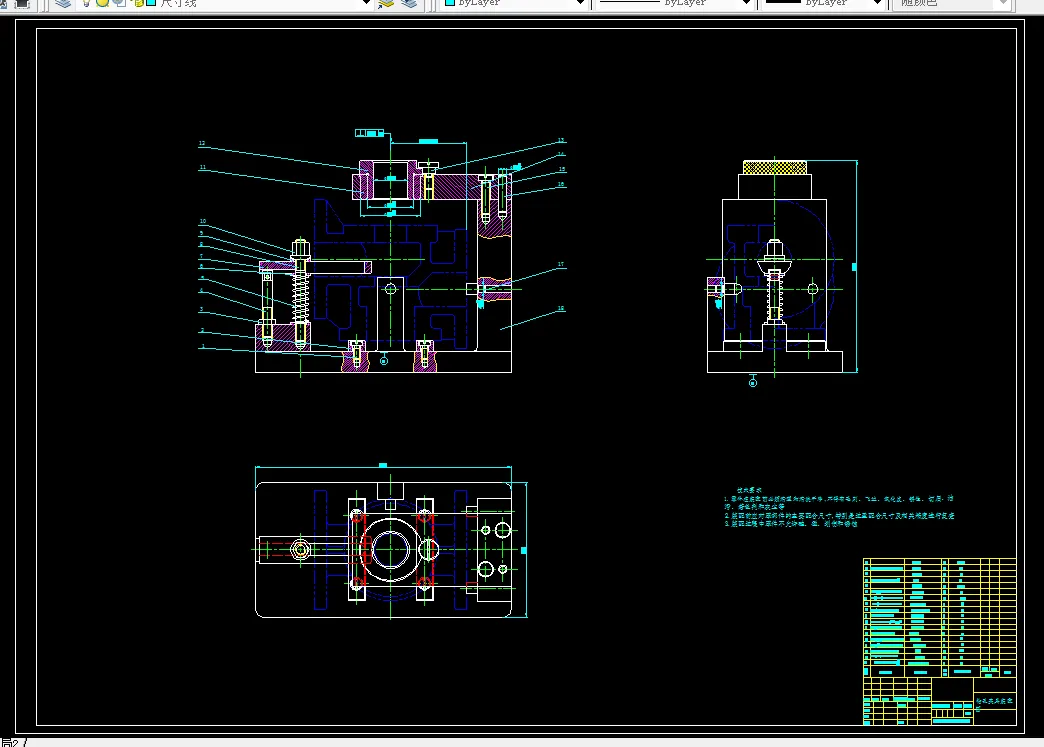Screen dimensions: 1044x747
Task: Select balloon number 12 in front view
Action: click(x=202, y=144)
